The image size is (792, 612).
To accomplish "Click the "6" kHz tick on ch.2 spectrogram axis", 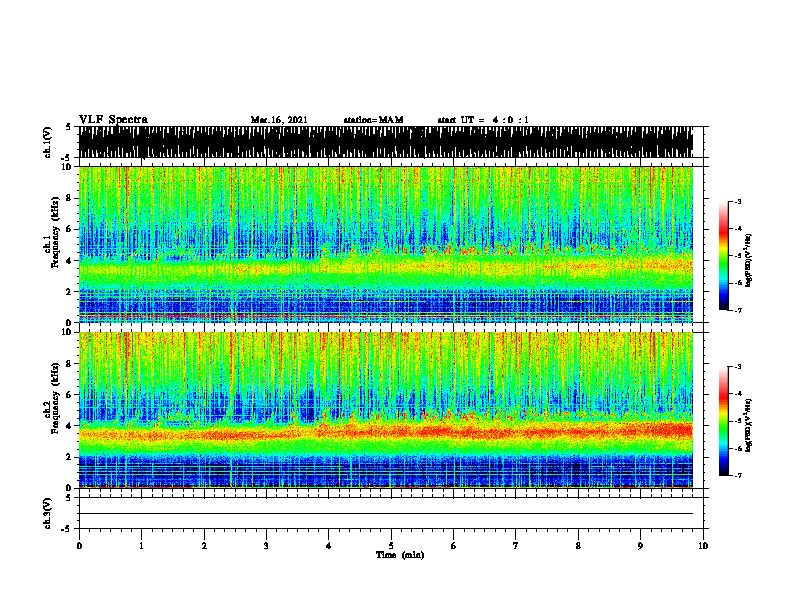I will click(x=70, y=395).
